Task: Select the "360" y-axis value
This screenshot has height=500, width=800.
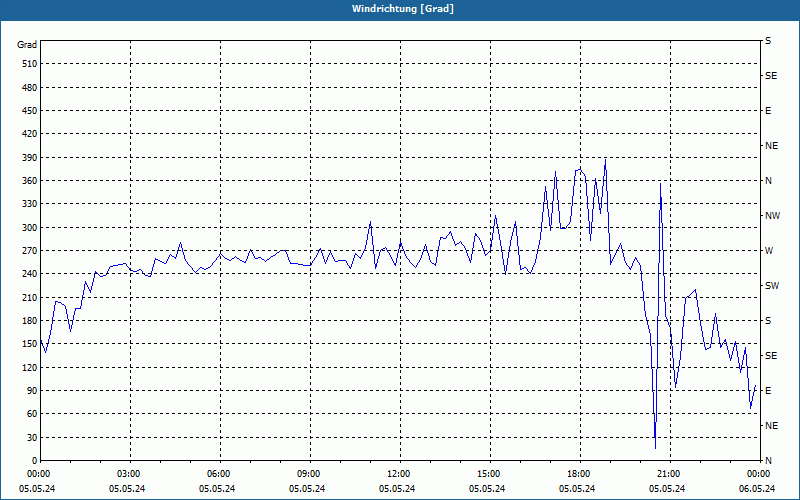Action: [30, 181]
